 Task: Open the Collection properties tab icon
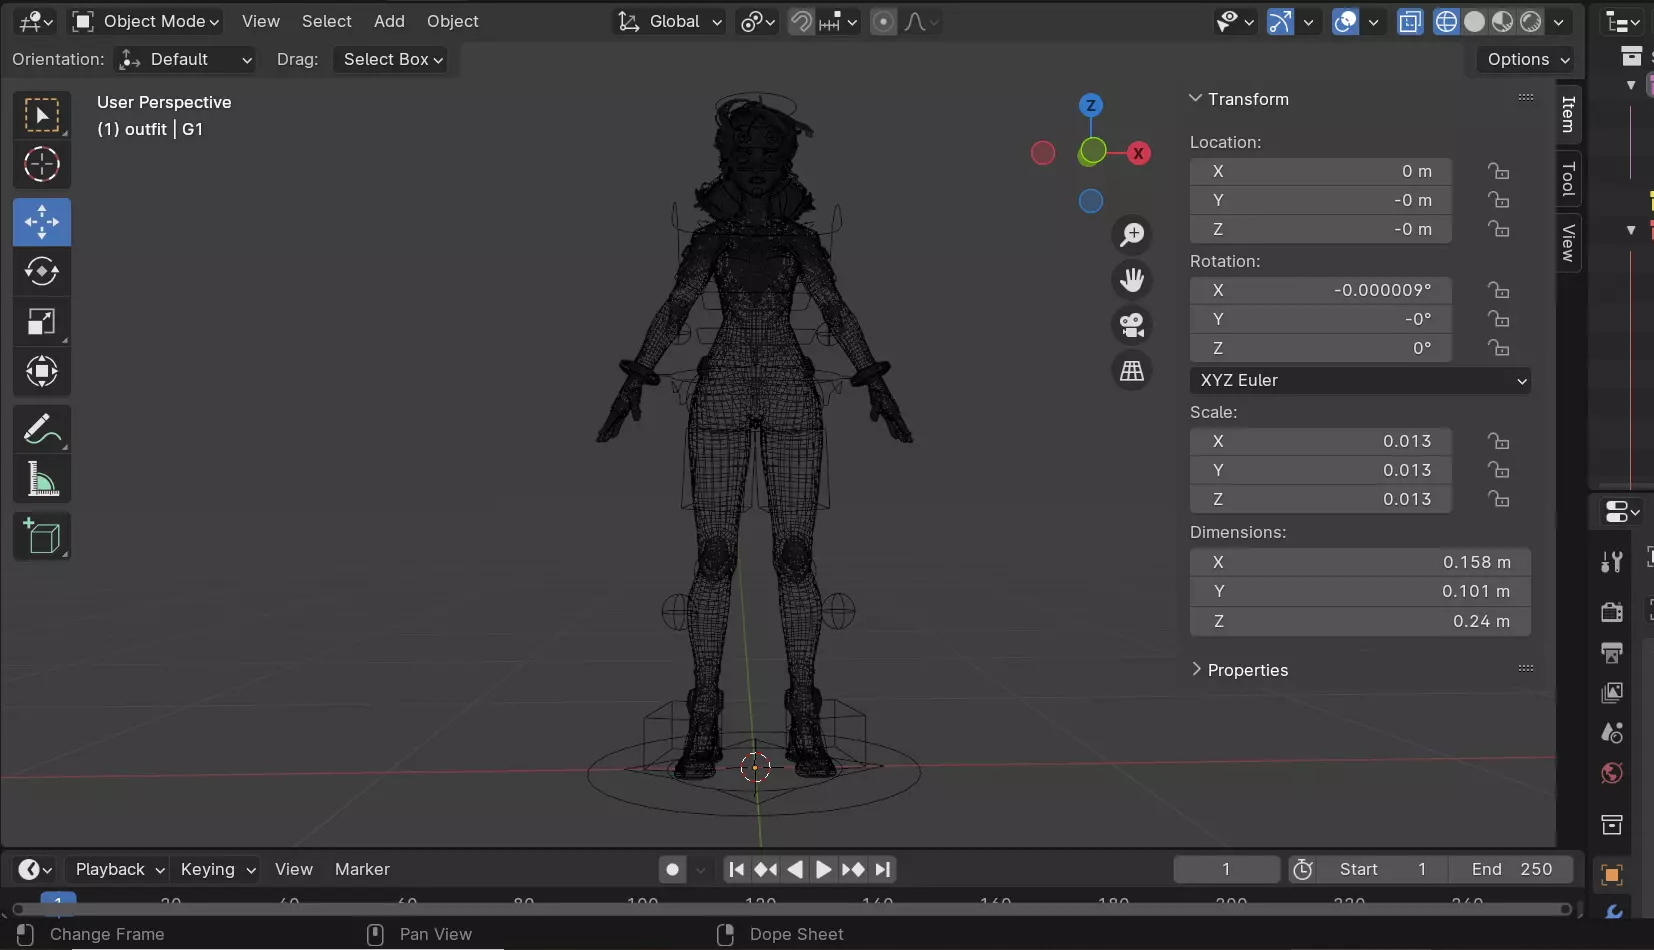click(x=1611, y=824)
